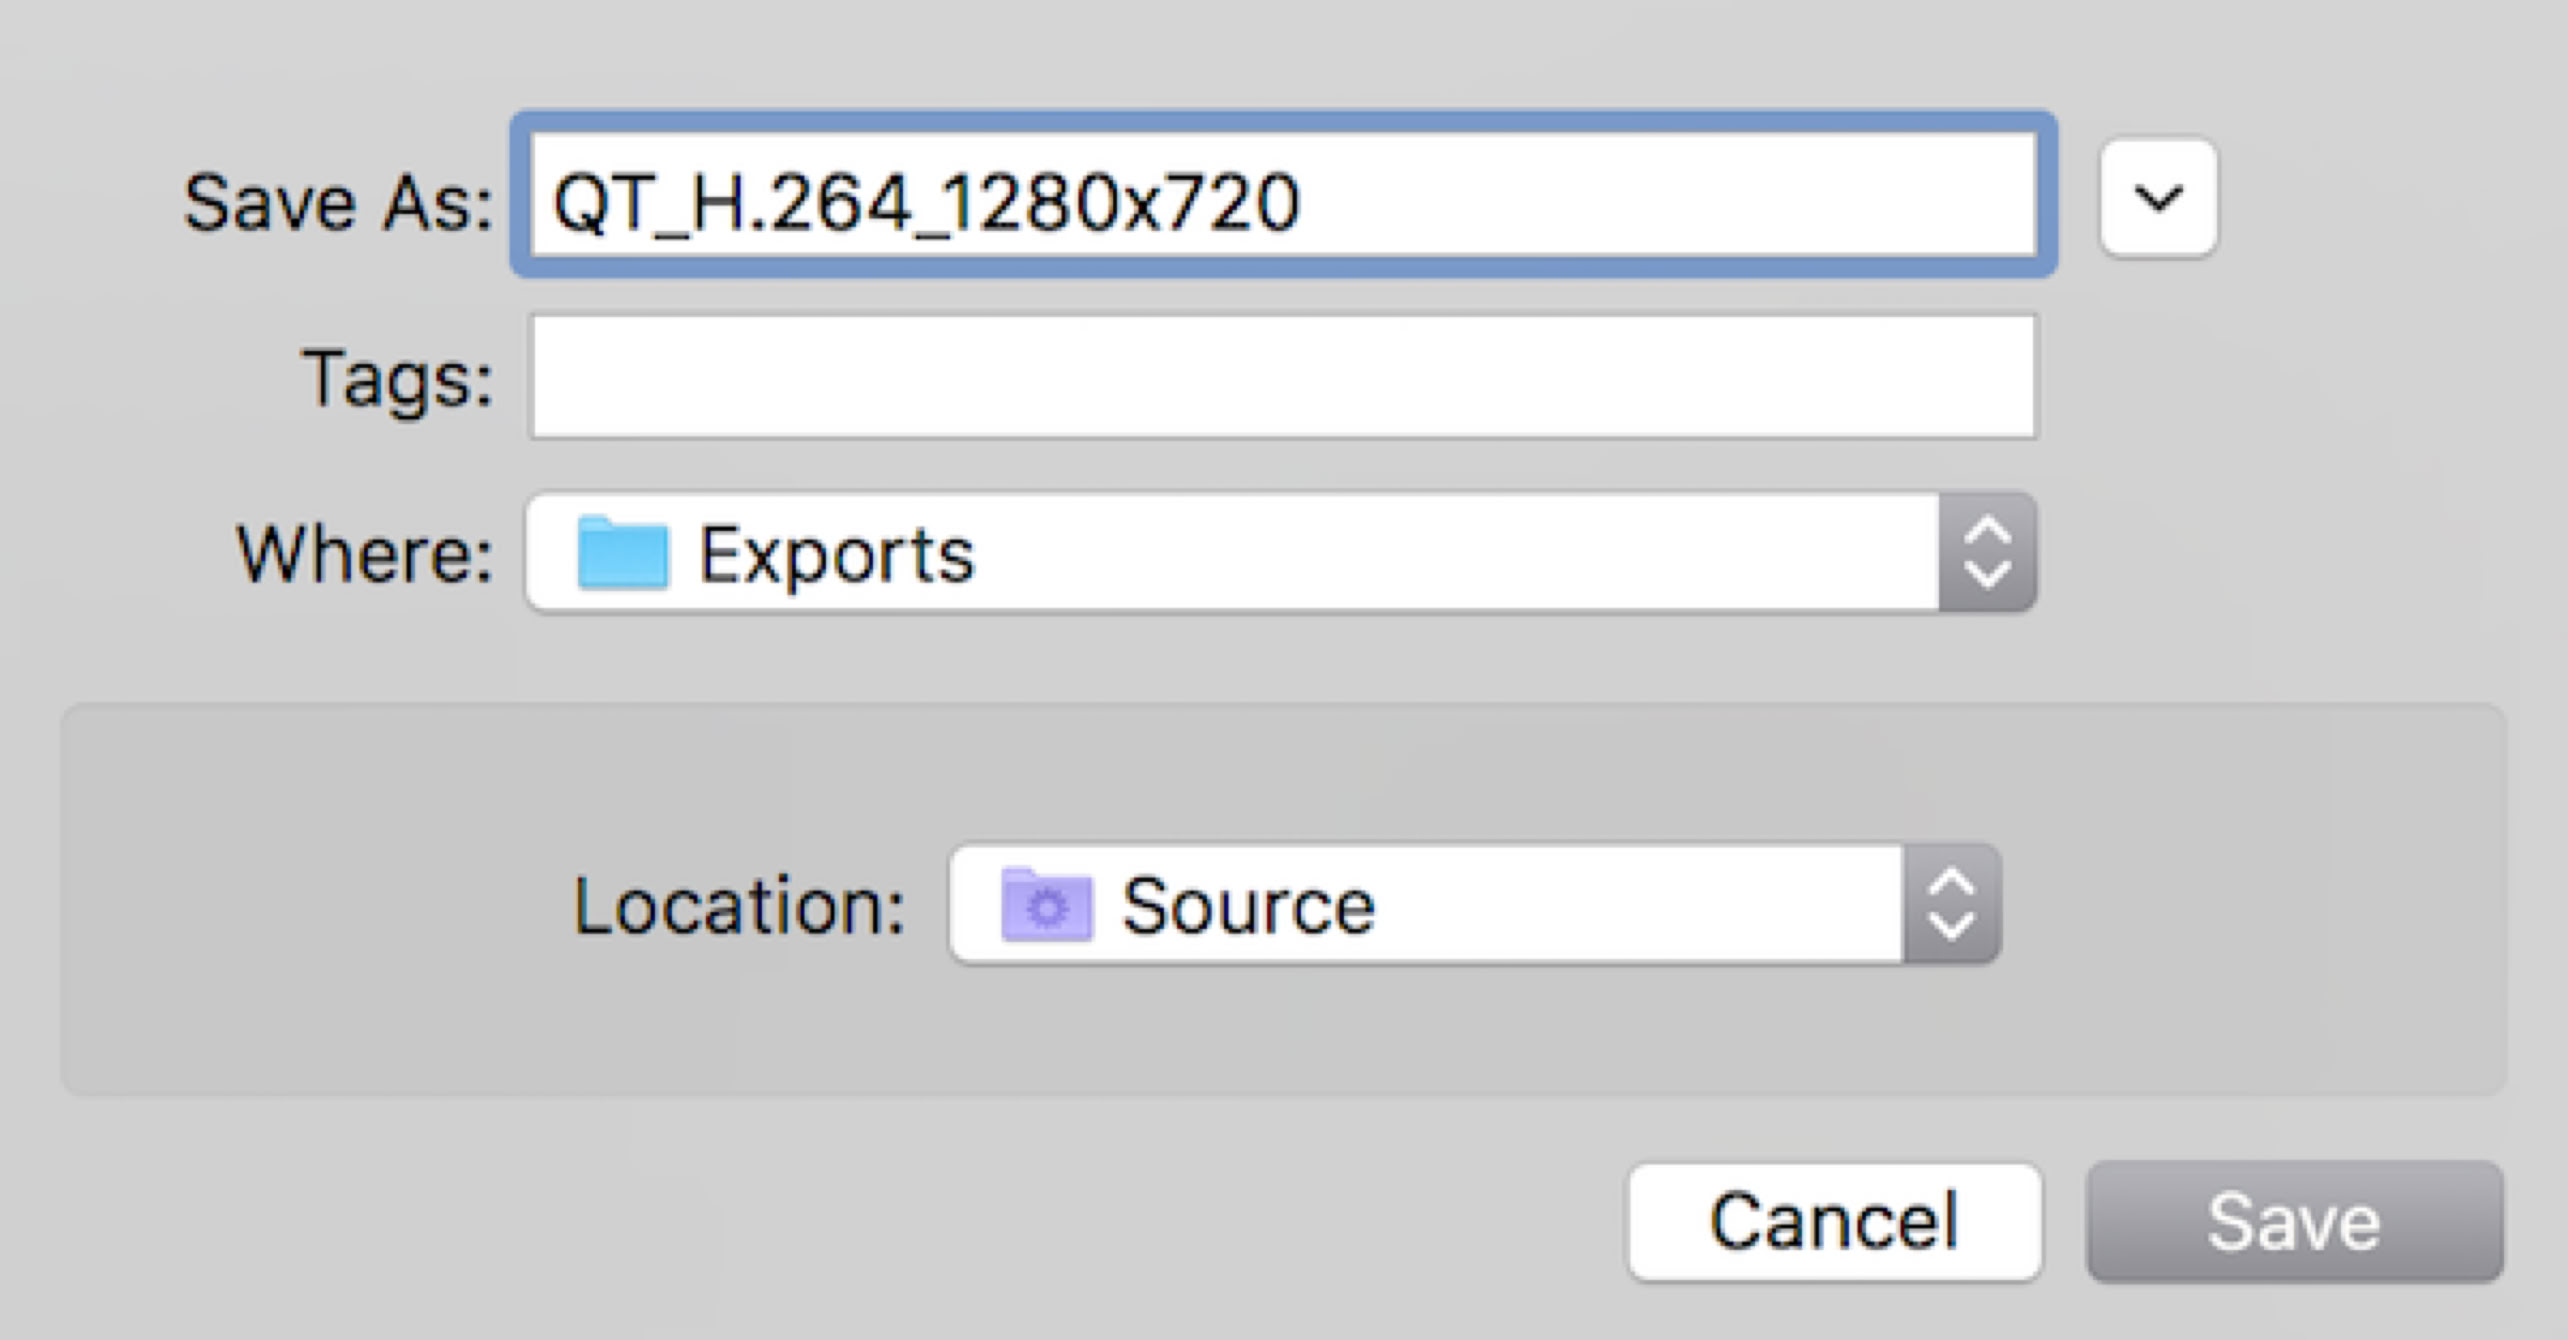Click the "Exports" text in Where popup
This screenshot has height=1340, width=2568.
(x=836, y=554)
